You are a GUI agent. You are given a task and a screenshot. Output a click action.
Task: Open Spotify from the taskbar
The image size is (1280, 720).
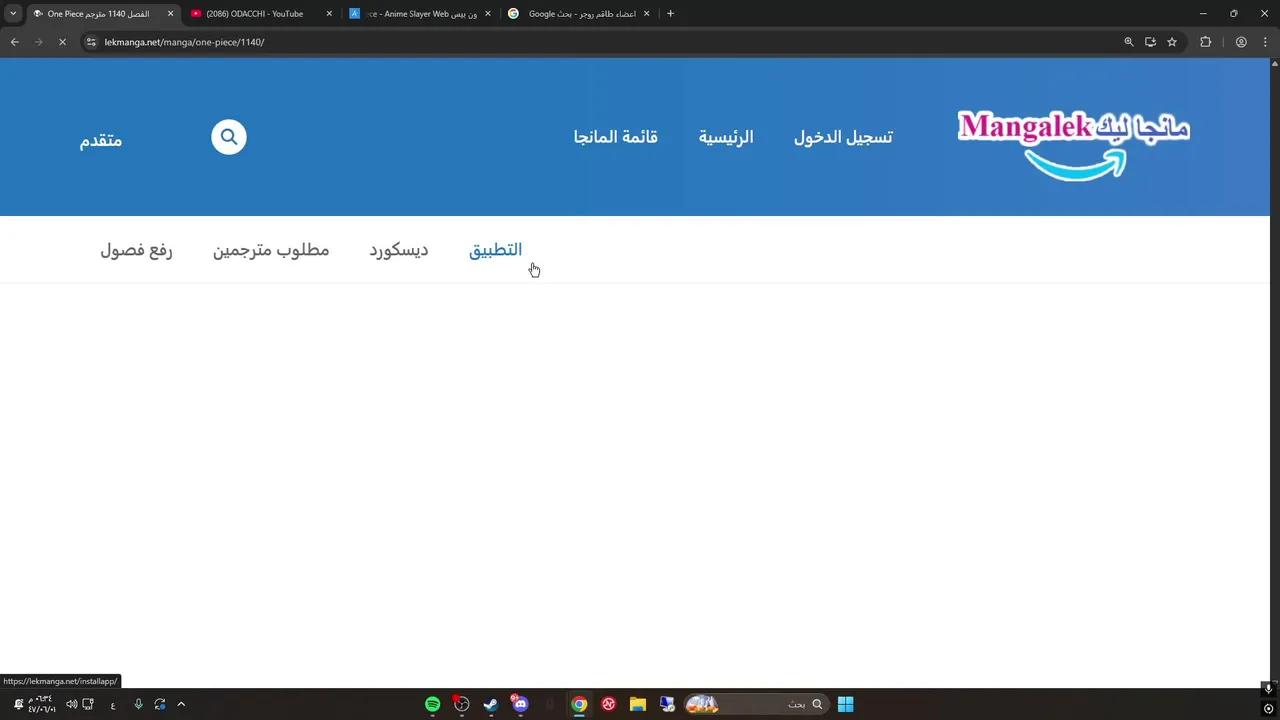pos(432,704)
